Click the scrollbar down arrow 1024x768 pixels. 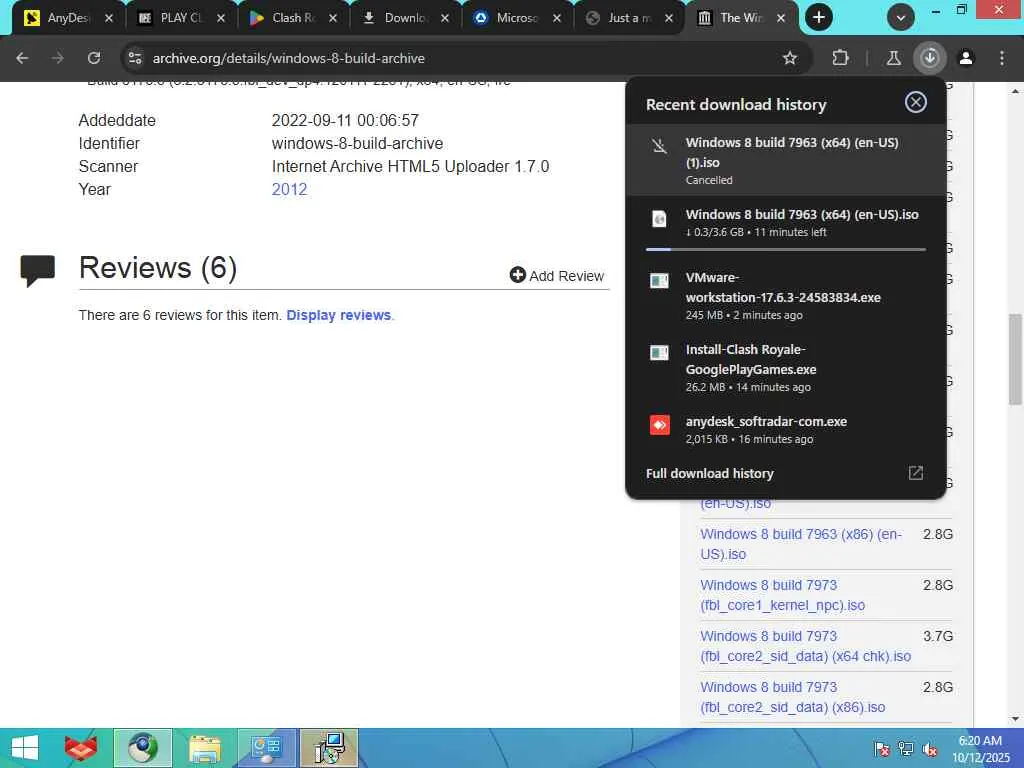point(1015,719)
